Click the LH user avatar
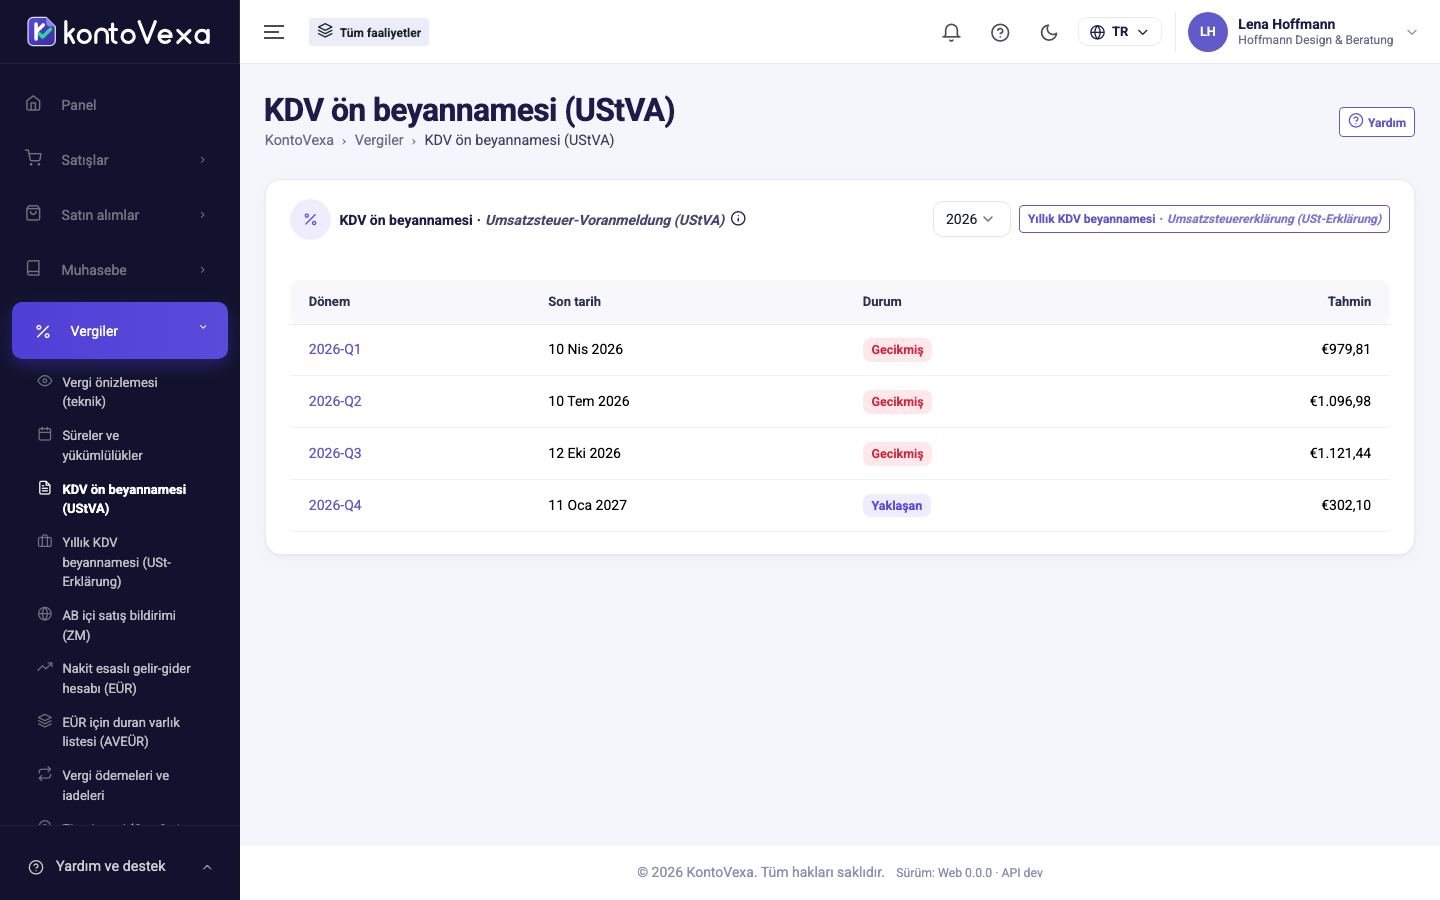Viewport: 1440px width, 900px height. tap(1208, 32)
